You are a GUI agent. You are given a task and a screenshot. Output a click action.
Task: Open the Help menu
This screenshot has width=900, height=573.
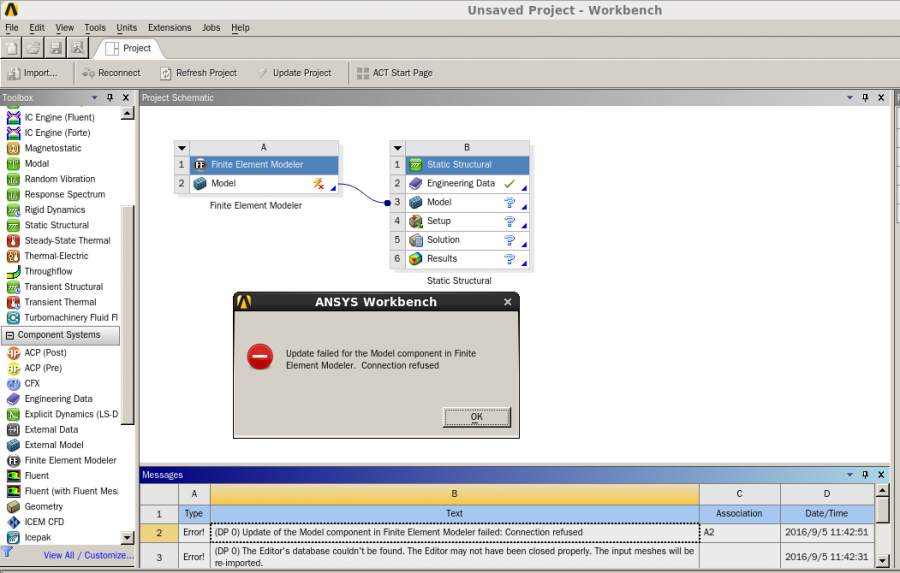[240, 28]
